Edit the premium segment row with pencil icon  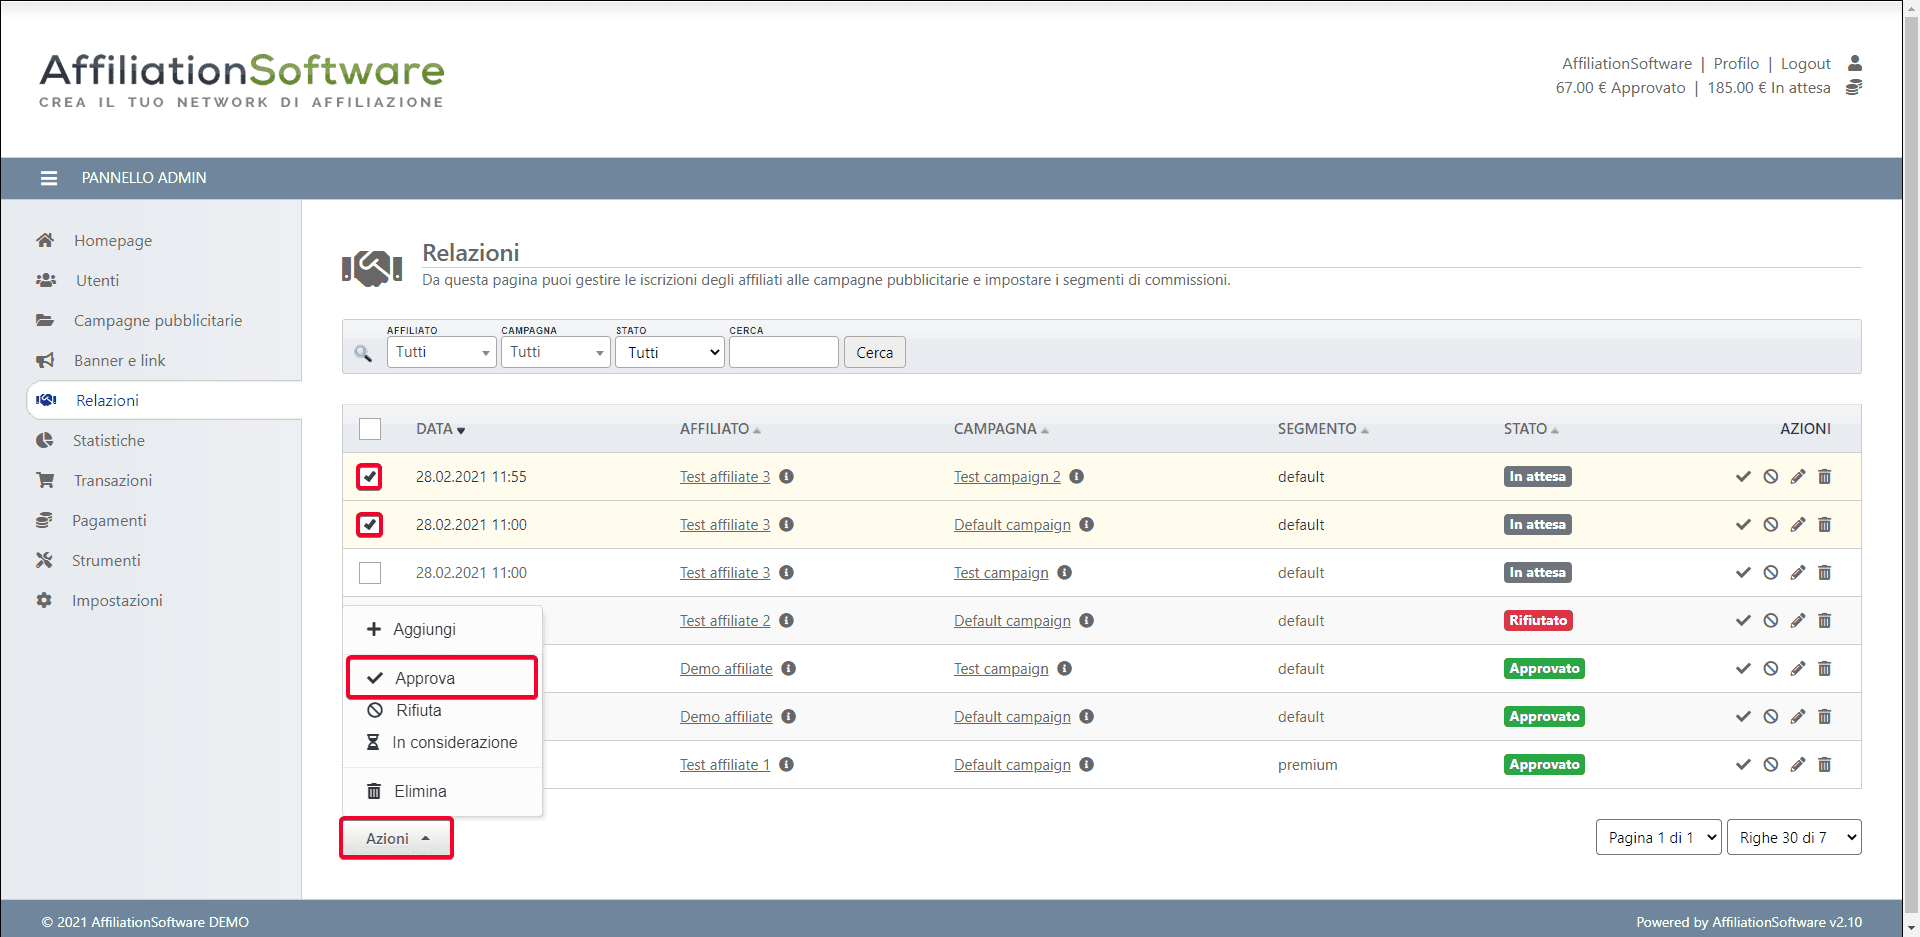coord(1797,765)
